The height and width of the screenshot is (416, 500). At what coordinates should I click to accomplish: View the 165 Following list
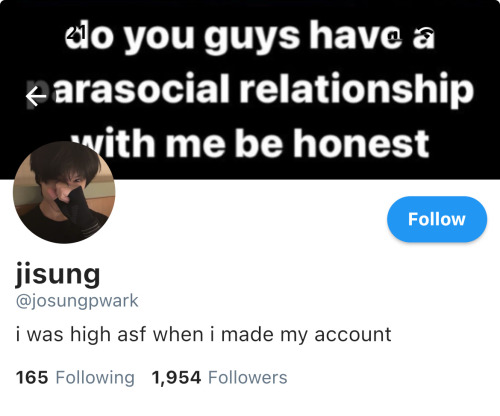(x=75, y=377)
